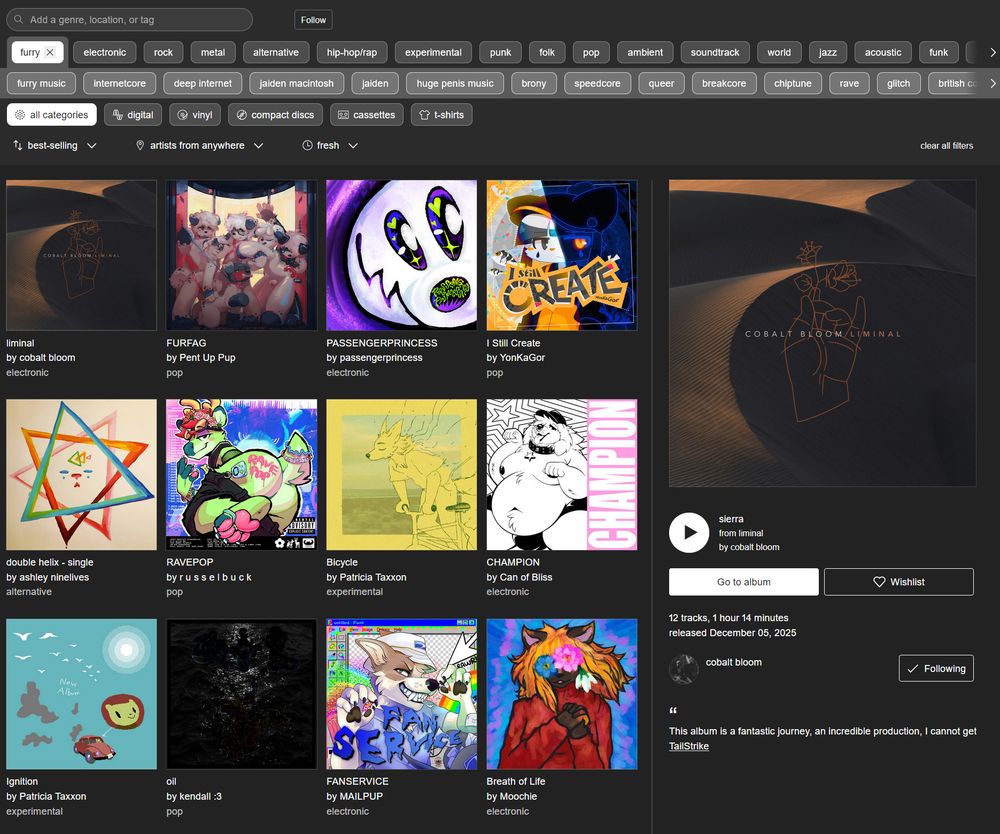This screenshot has width=1000, height=834.
Task: Click the large liminal cover art
Action: [x=822, y=333]
